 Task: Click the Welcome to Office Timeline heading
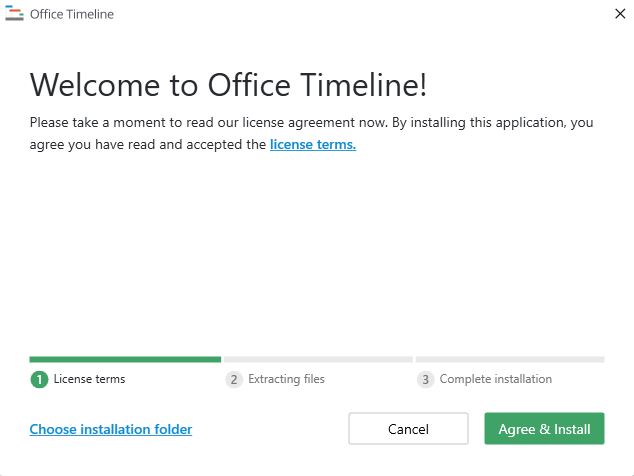[228, 85]
